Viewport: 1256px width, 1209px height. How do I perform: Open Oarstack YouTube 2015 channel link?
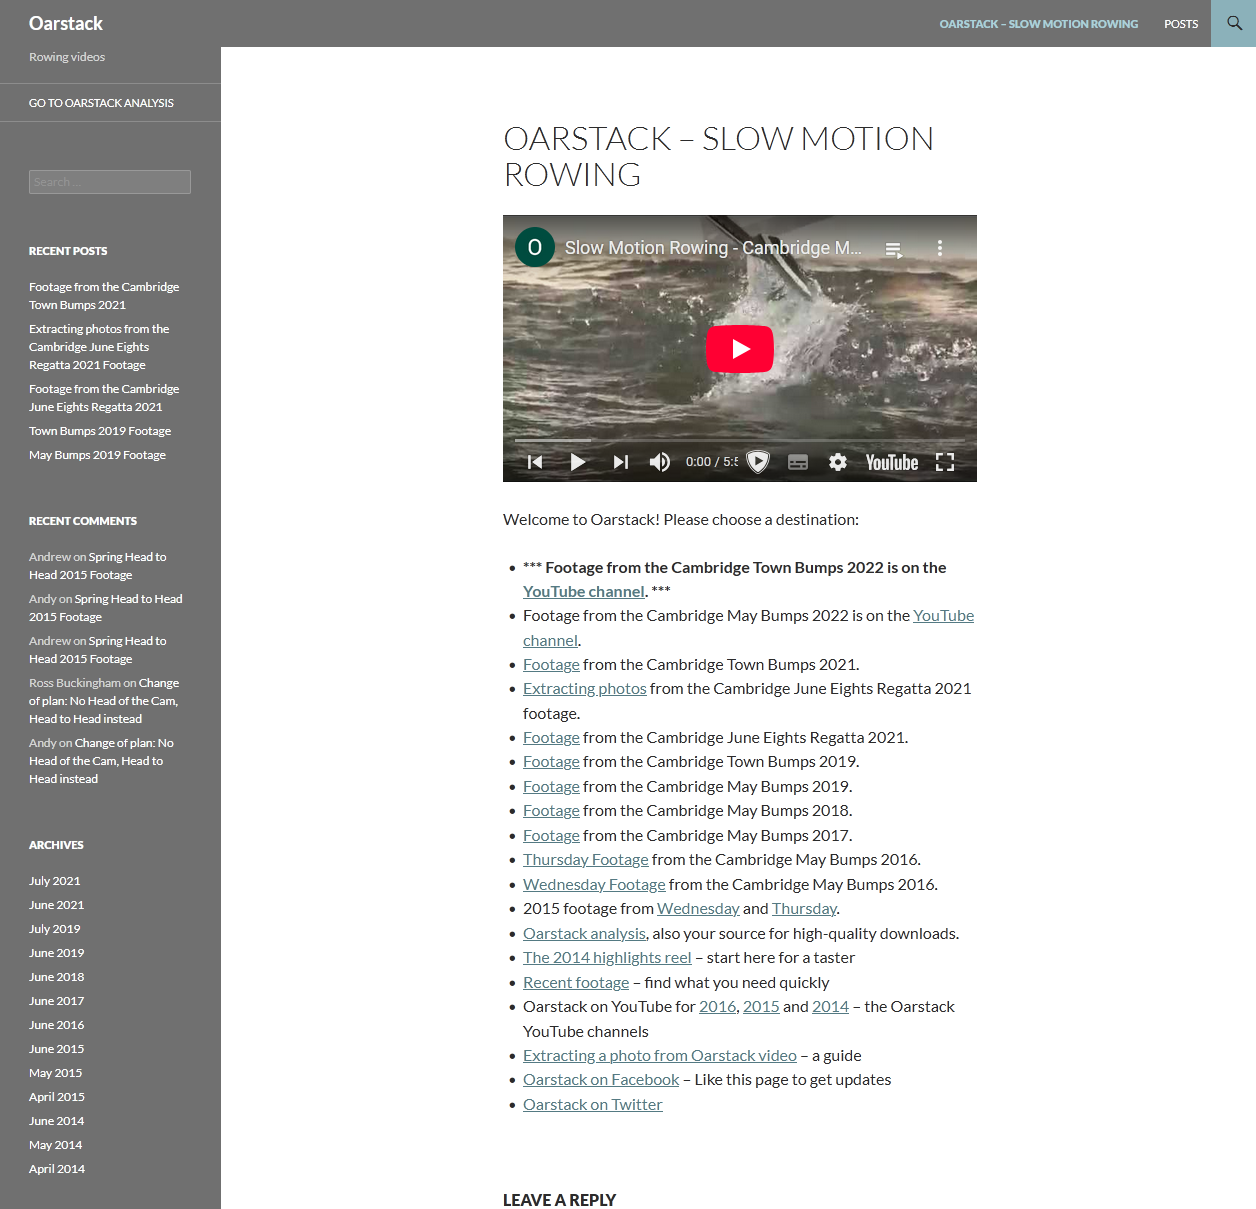tap(761, 1007)
